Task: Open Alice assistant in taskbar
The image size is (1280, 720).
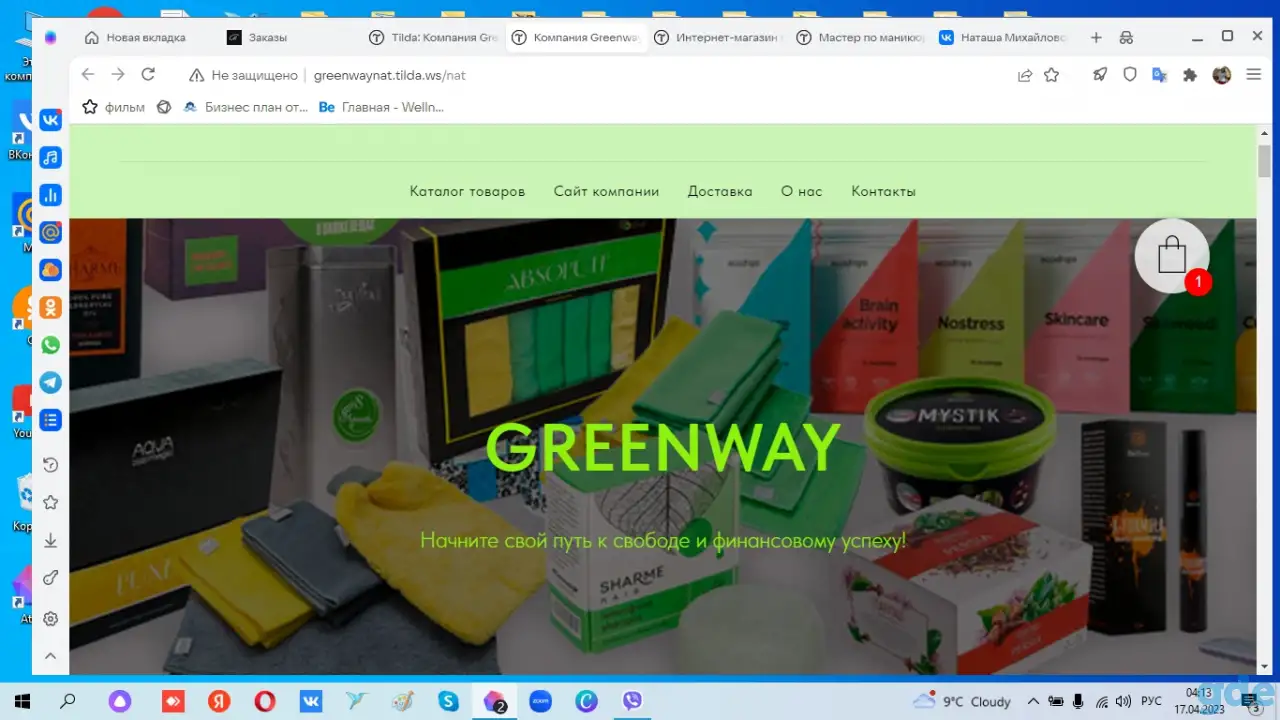Action: point(121,701)
